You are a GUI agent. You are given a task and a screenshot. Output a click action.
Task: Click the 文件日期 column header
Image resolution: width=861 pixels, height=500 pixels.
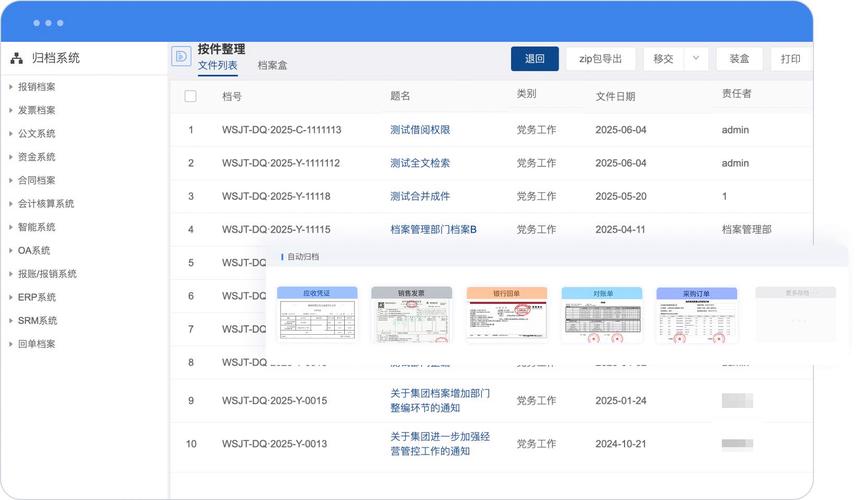pos(615,97)
